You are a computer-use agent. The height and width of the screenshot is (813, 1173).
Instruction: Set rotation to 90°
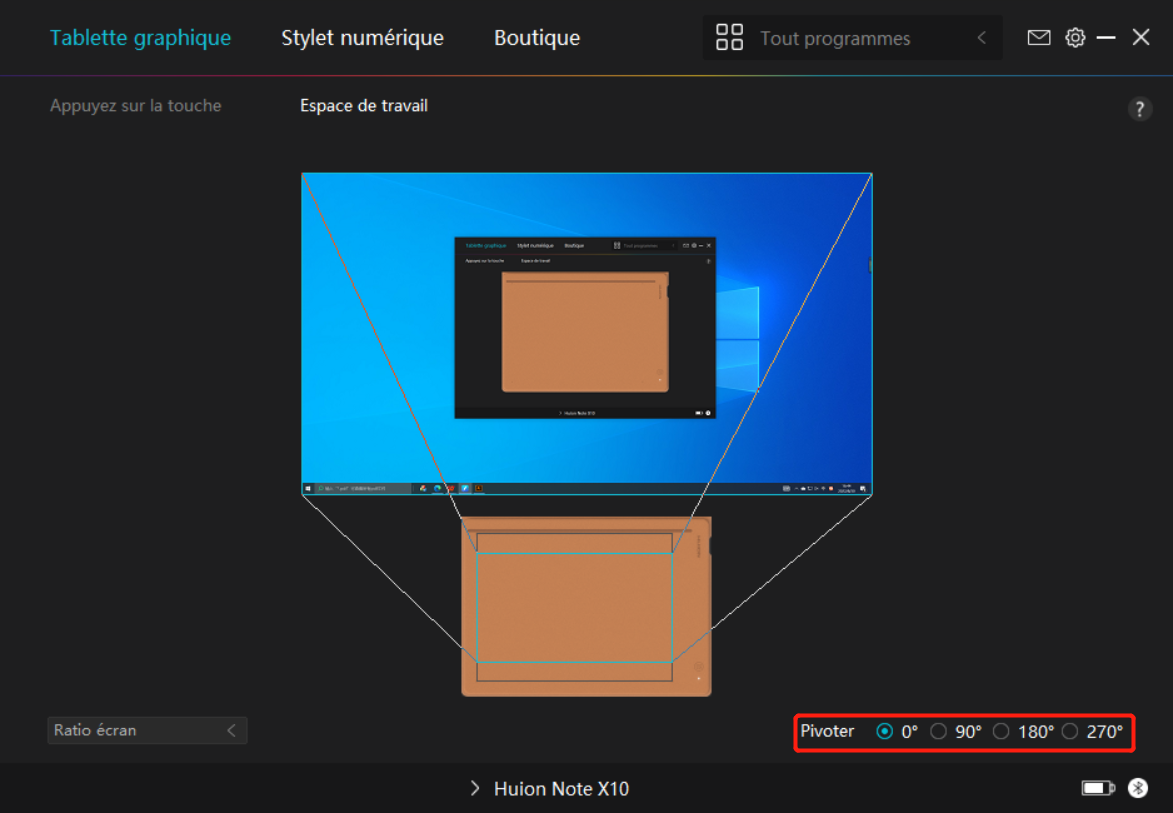point(938,732)
